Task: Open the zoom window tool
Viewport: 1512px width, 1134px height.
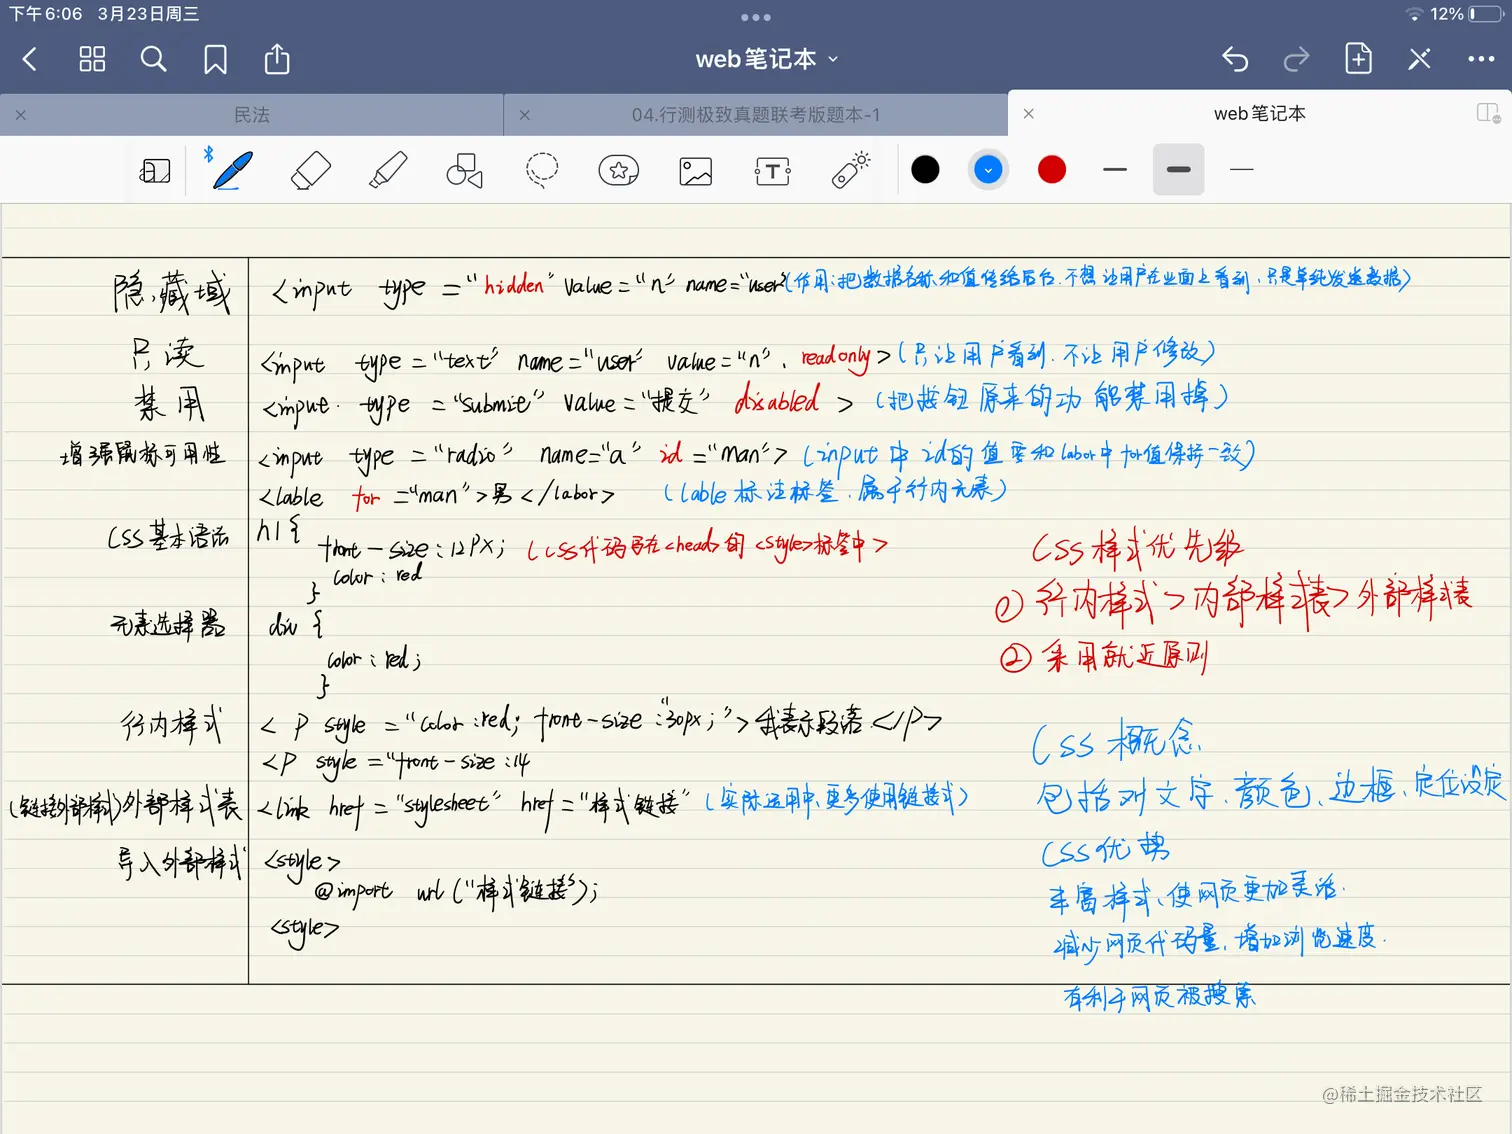Action: 155,171
